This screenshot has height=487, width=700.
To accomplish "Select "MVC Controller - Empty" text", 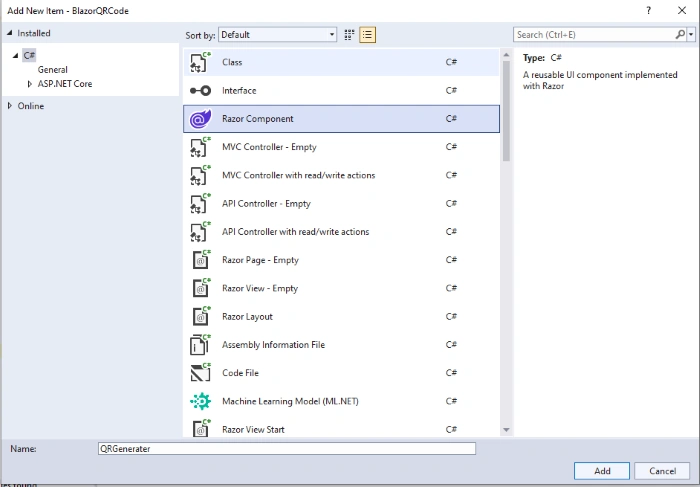I will (269, 147).
